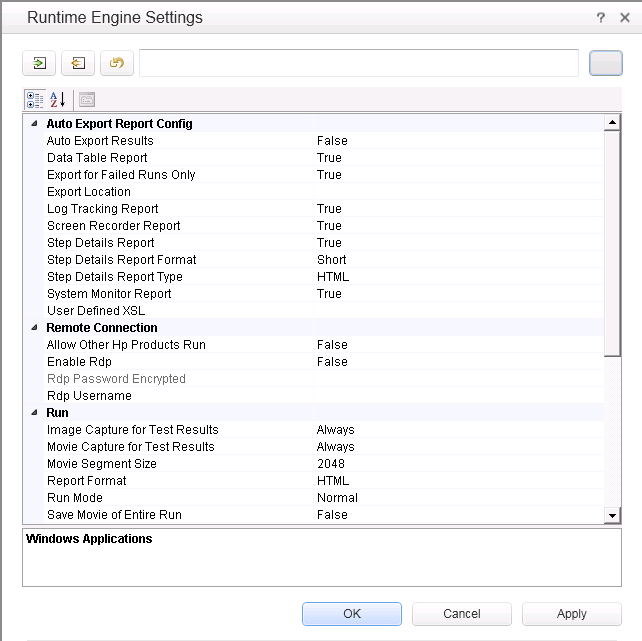Image resolution: width=642 pixels, height=641 pixels.
Task: Click Apply to save settings
Action: (571, 614)
